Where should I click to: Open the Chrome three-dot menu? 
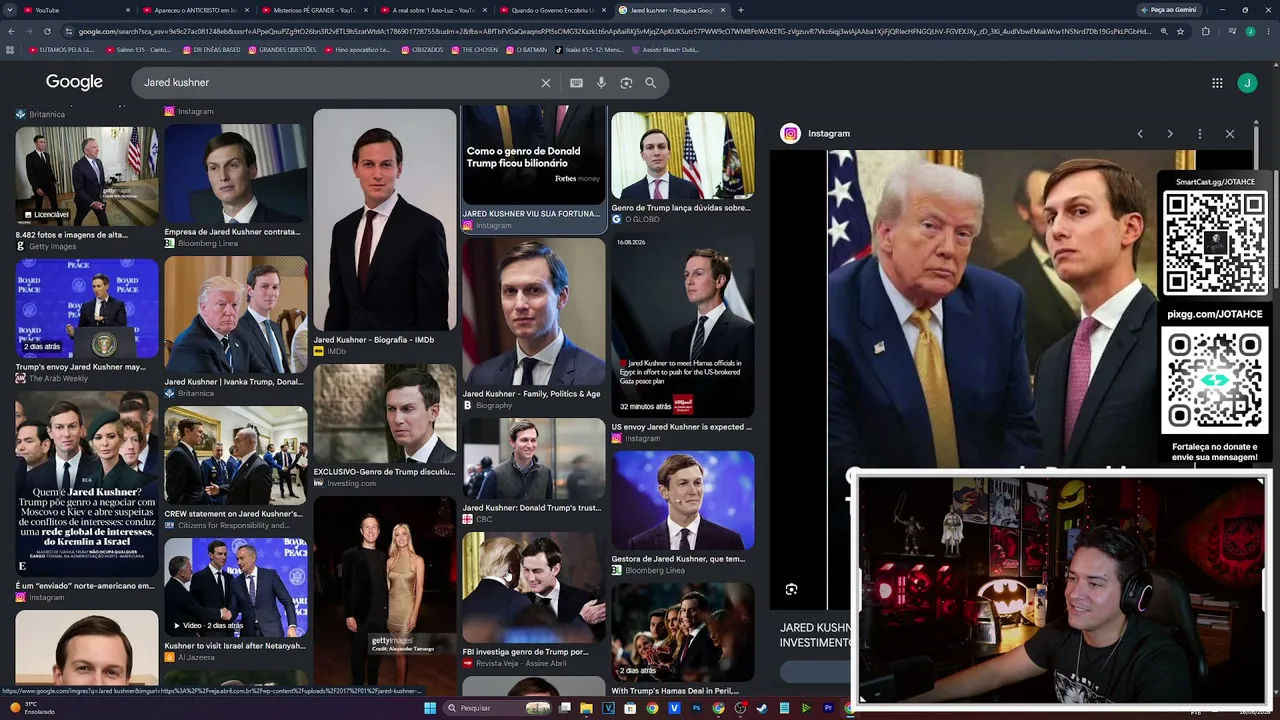pos(1269,31)
